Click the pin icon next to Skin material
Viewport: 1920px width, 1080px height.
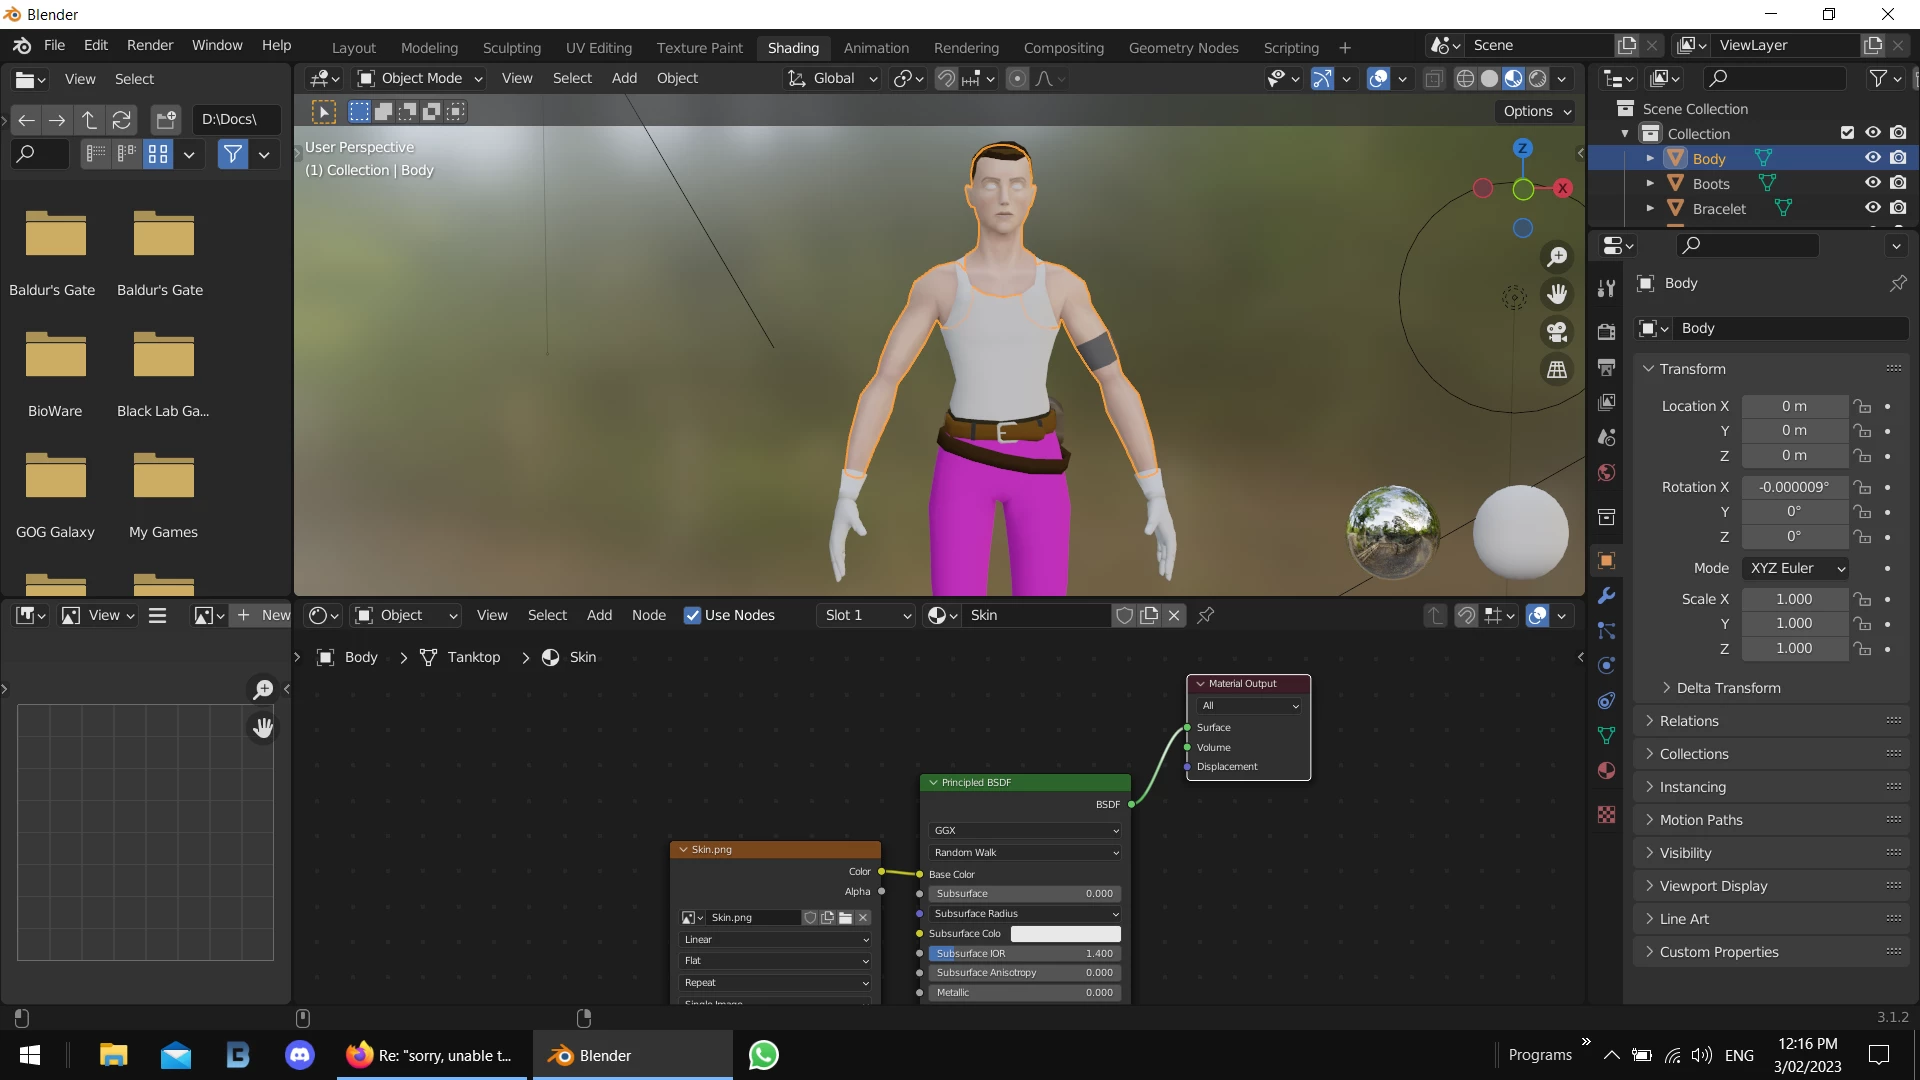tap(1206, 615)
